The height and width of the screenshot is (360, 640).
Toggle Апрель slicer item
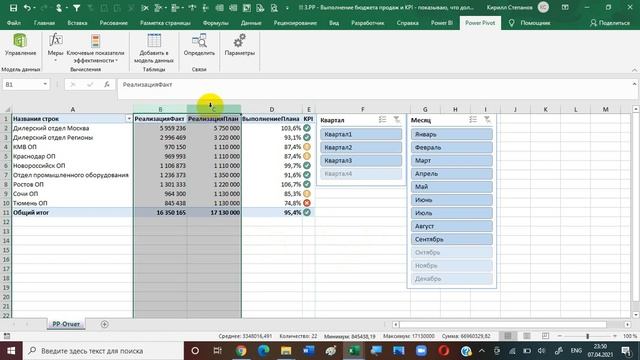click(x=451, y=173)
